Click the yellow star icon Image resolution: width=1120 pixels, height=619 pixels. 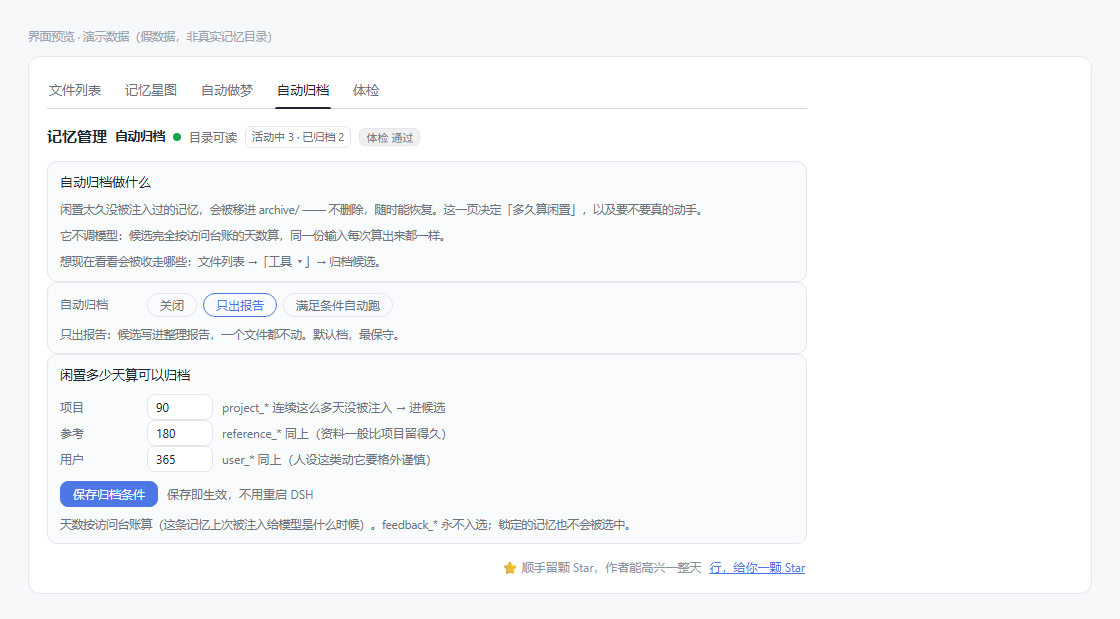pos(509,568)
